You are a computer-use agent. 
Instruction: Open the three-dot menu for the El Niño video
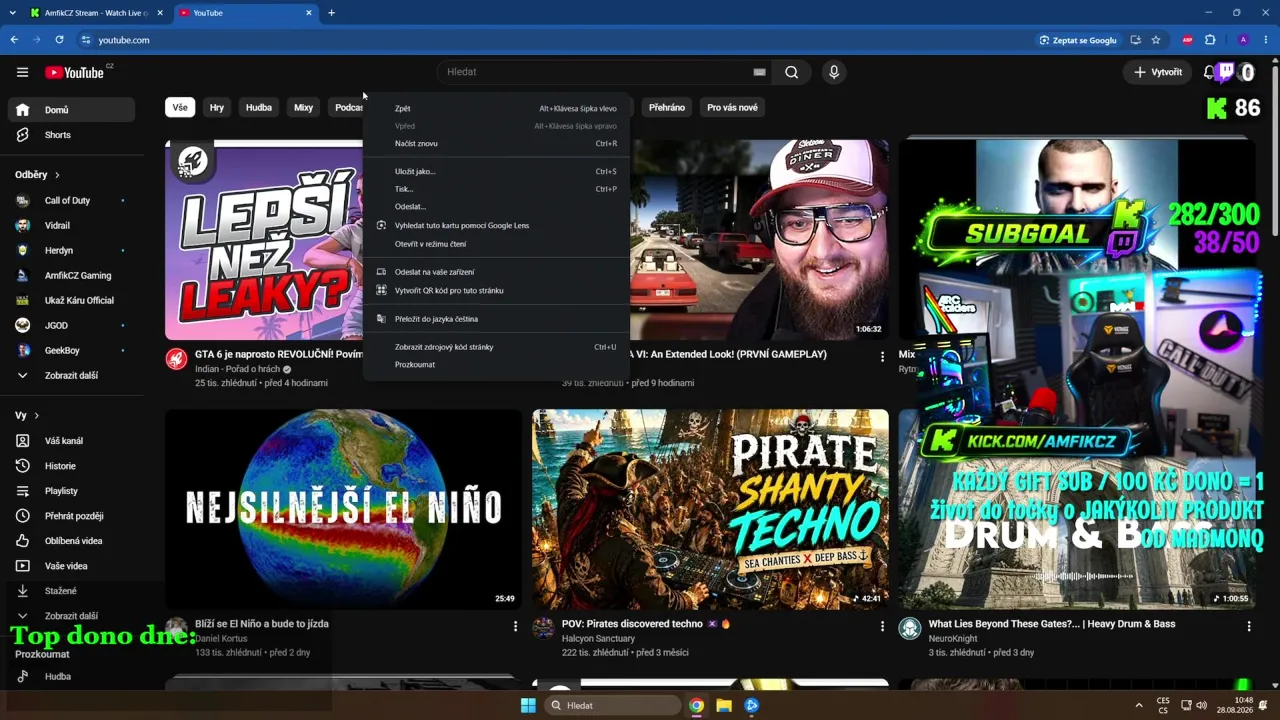point(516,626)
